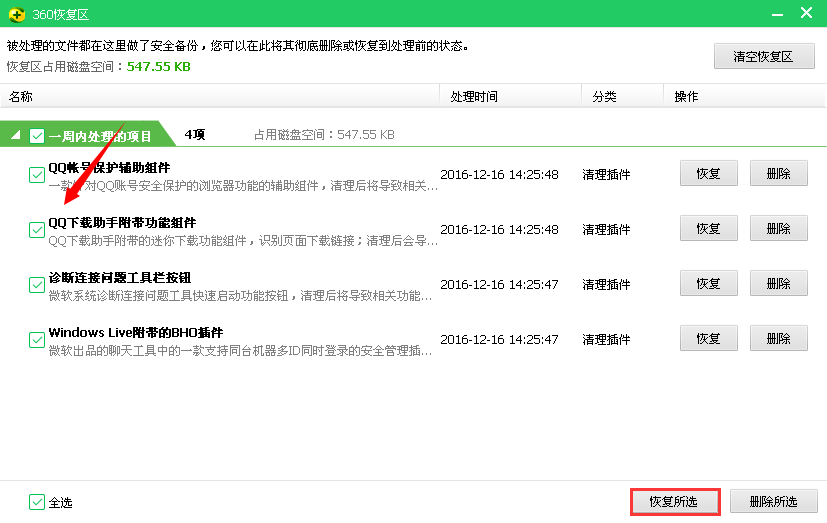Click the 占用磁盘空间 text in group header
The height and width of the screenshot is (523, 827).
(324, 134)
